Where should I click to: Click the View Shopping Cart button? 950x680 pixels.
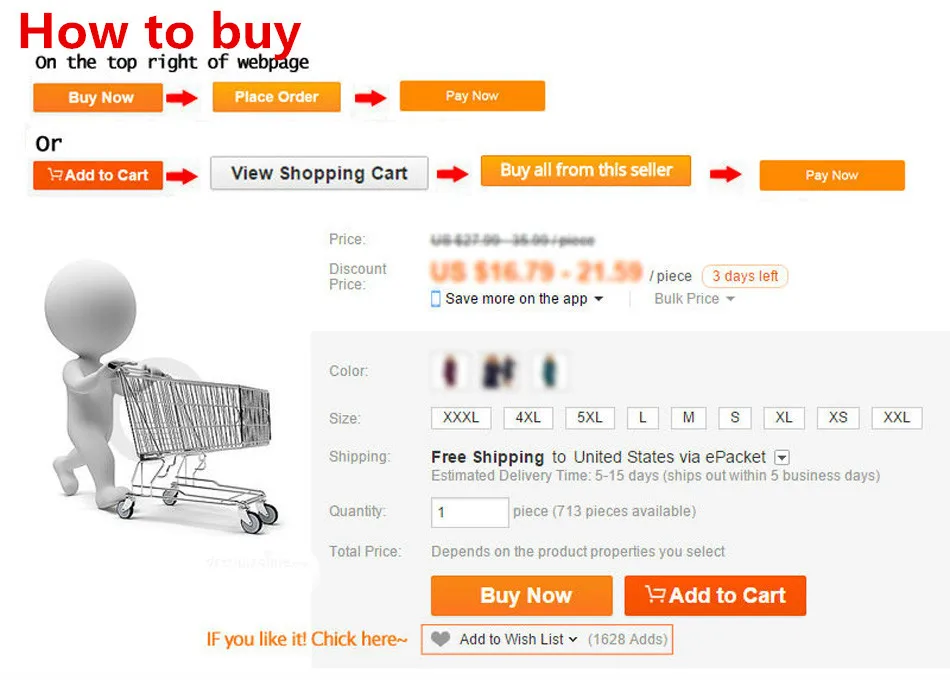[x=319, y=173]
